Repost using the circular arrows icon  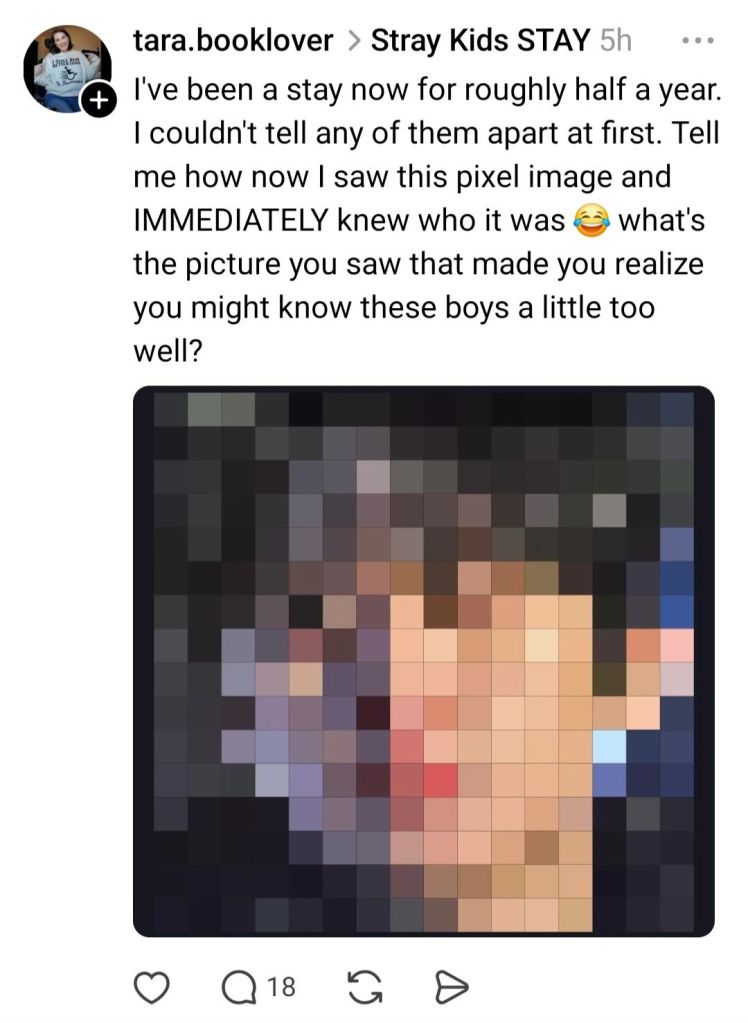point(365,987)
